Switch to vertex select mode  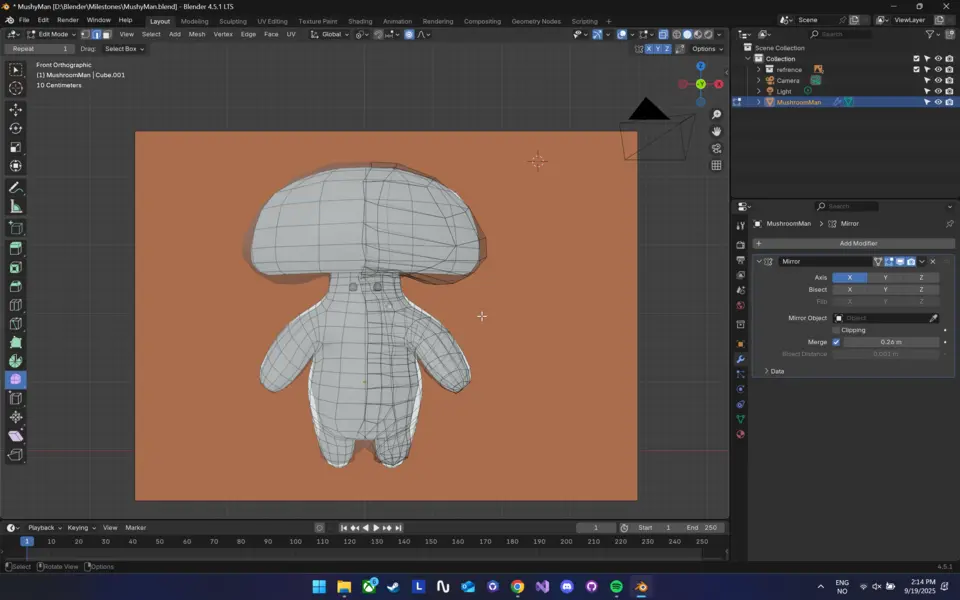[x=86, y=35]
